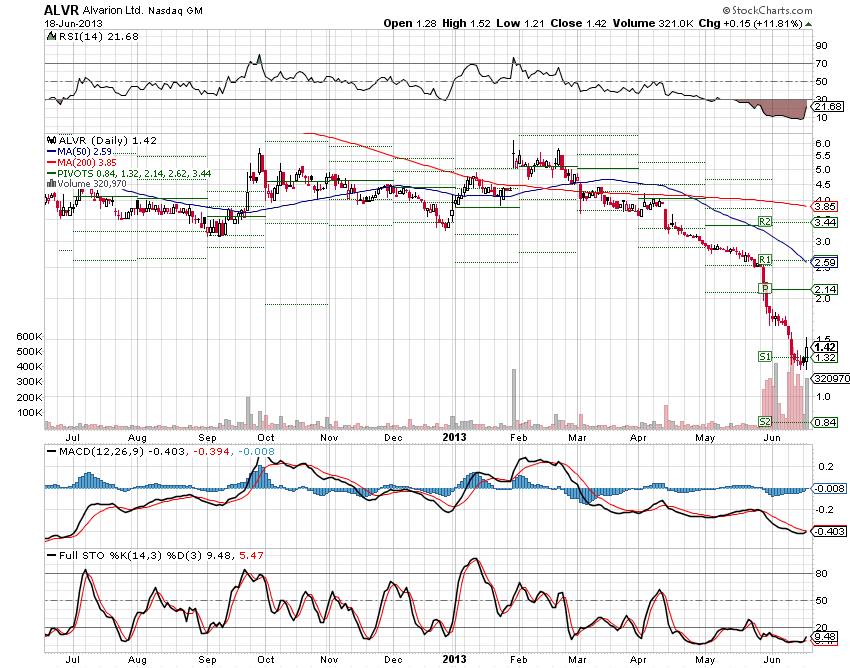The height and width of the screenshot is (668, 850).
Task: Click the 1.42 last price tag
Action: coord(825,348)
